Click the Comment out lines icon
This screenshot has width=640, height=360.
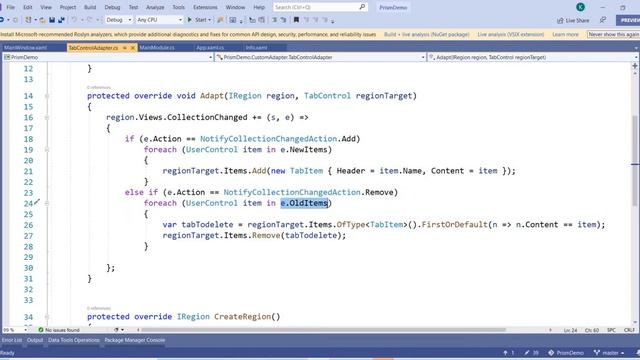pyautogui.click(x=275, y=20)
